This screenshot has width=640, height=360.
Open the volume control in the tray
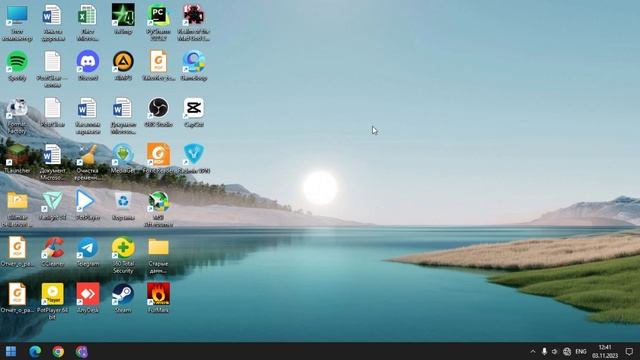554,351
